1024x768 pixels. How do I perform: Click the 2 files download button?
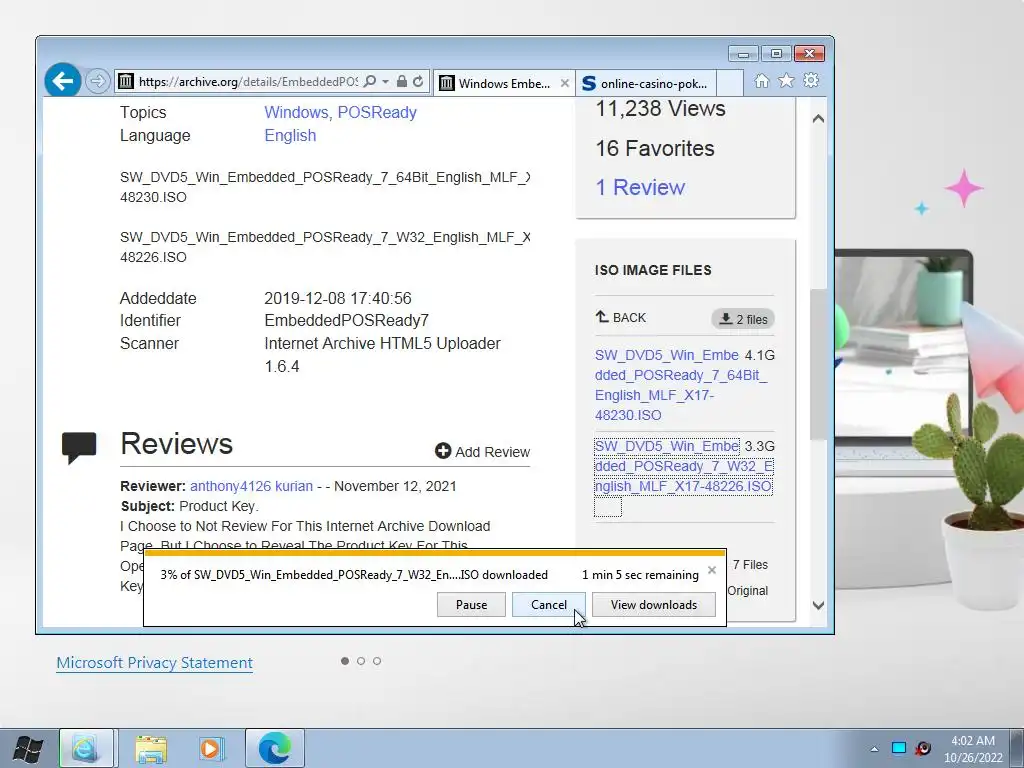point(743,319)
